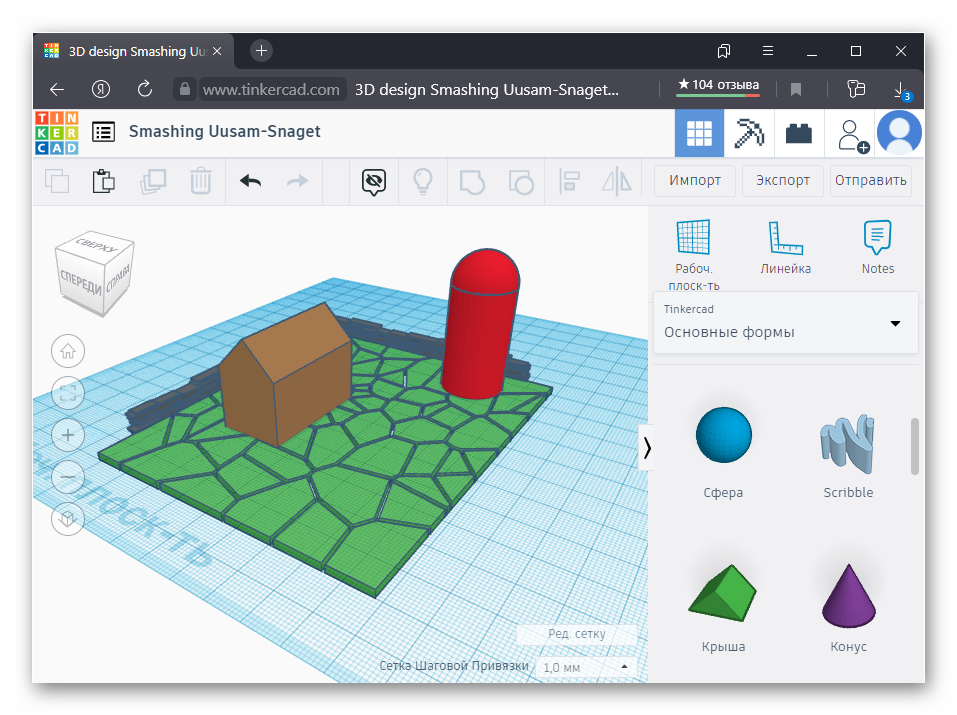Toggle orthographic perspective view cube button
Viewport: 957px width, 715px height.
point(68,518)
